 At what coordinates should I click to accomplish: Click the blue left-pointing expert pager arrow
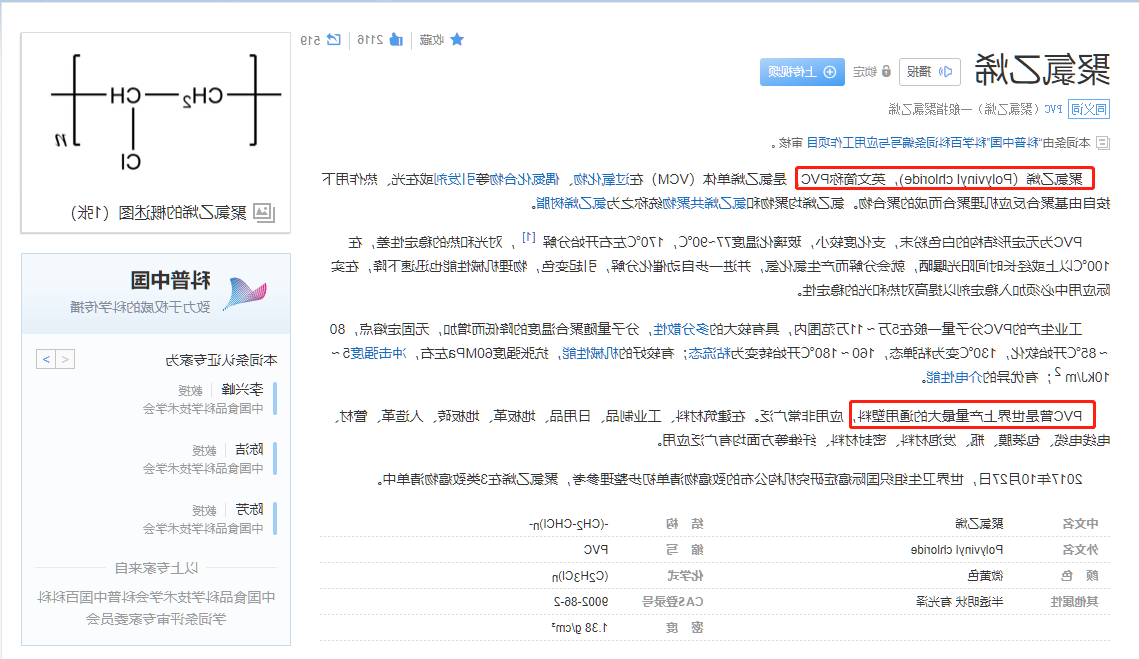46,359
